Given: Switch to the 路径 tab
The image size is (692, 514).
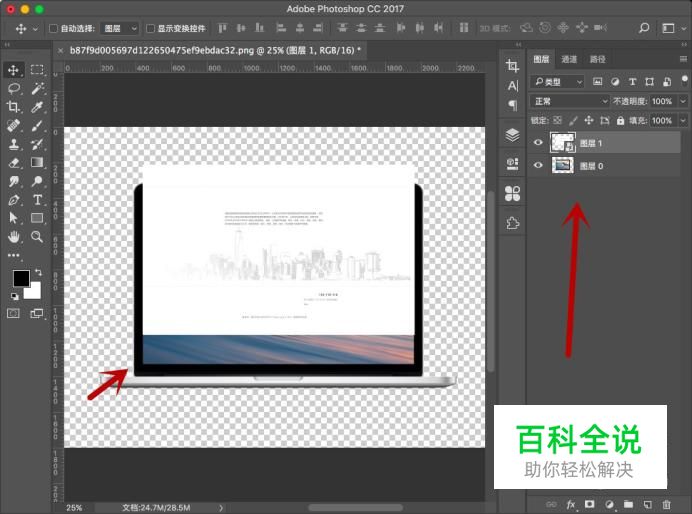Looking at the screenshot, I should [597, 59].
